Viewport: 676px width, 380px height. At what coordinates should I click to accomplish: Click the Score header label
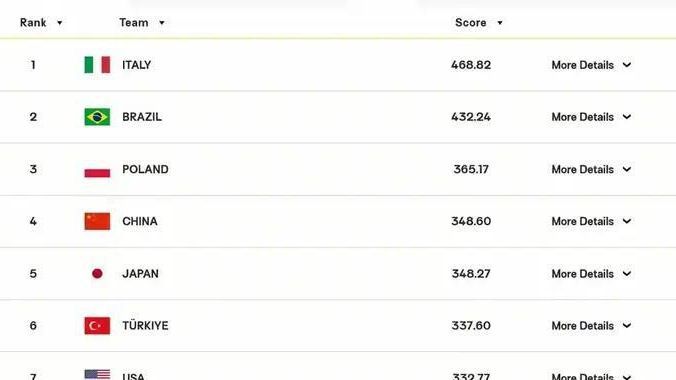(x=470, y=22)
